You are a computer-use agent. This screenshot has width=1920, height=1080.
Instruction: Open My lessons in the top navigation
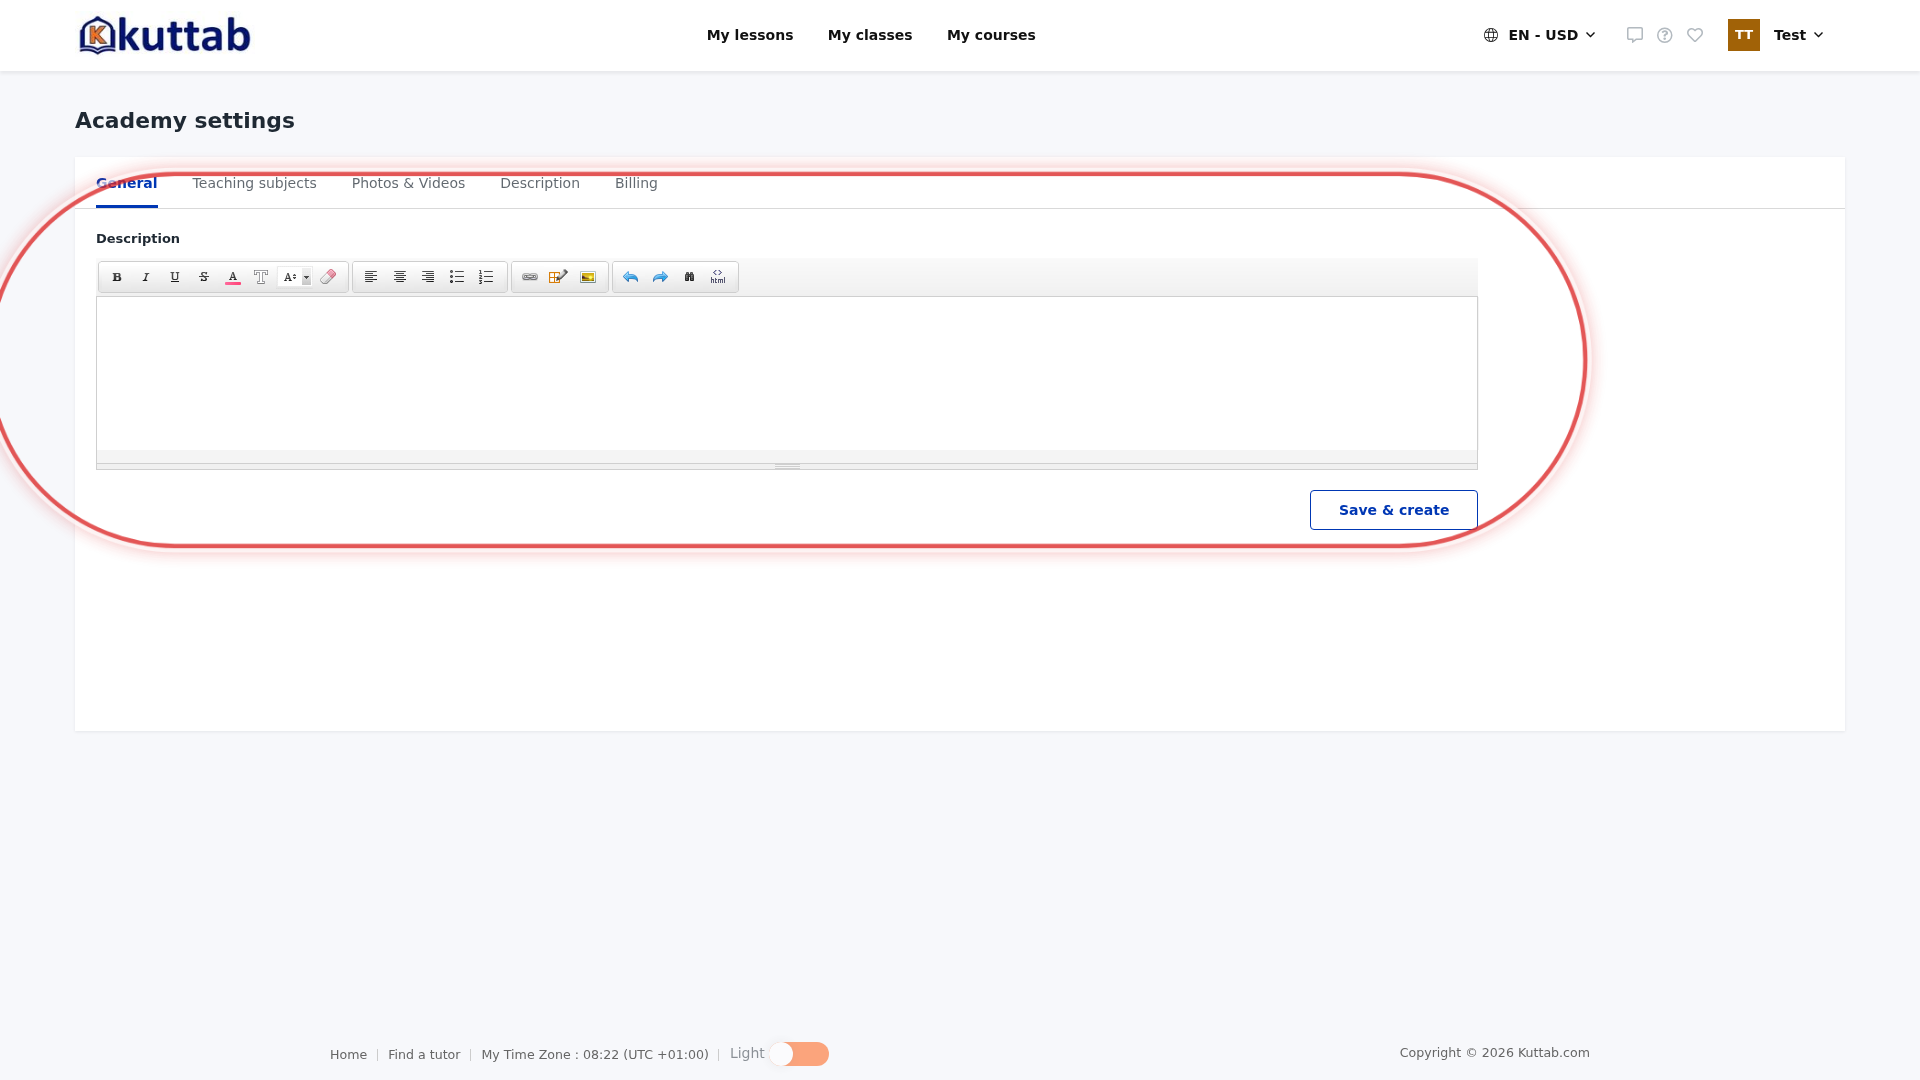pos(750,35)
